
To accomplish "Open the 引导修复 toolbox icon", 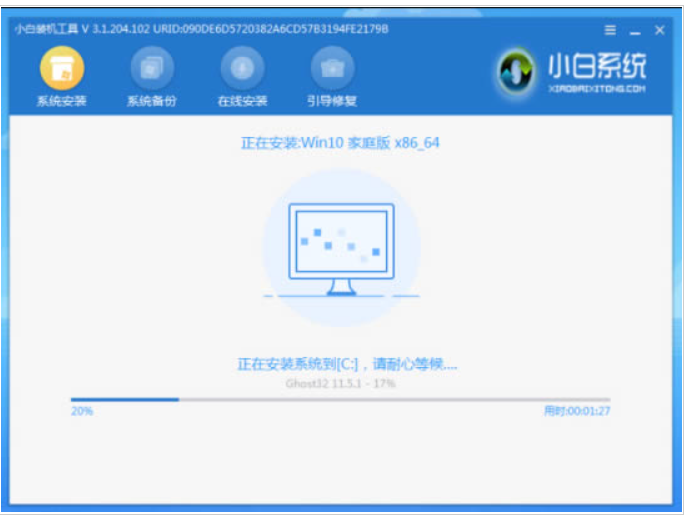I will coord(332,68).
